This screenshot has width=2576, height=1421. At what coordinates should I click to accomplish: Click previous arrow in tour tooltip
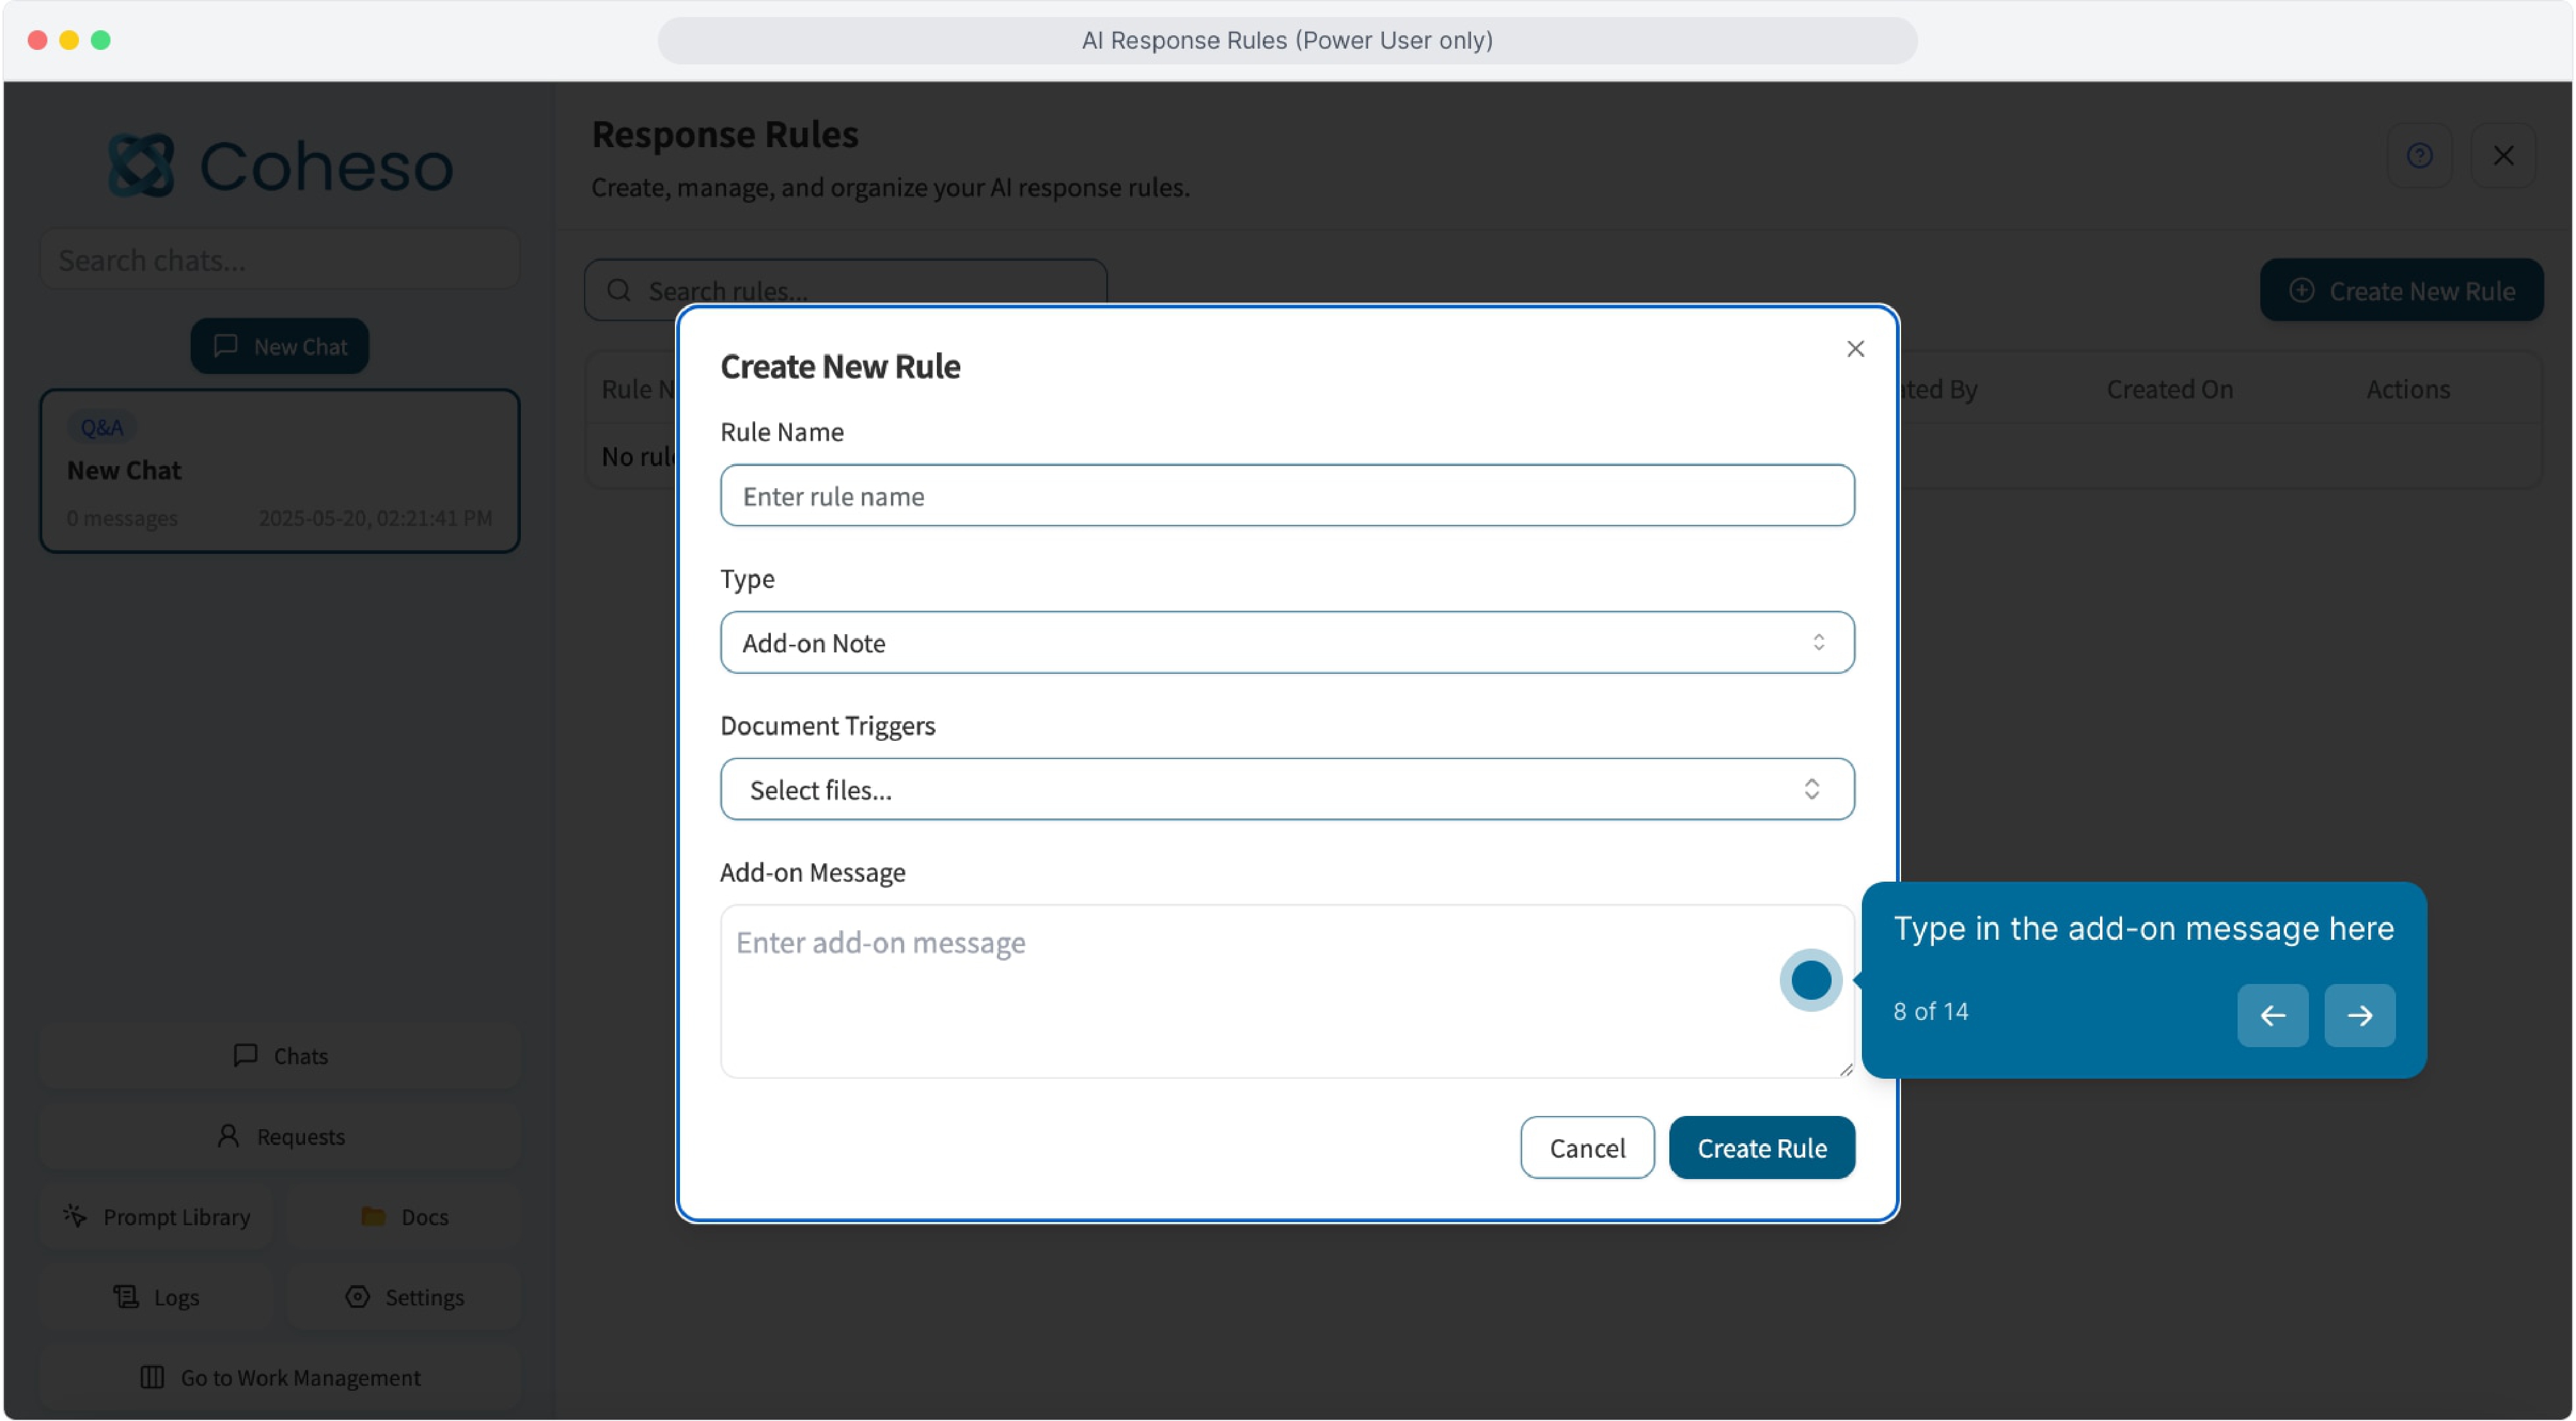point(2272,1016)
